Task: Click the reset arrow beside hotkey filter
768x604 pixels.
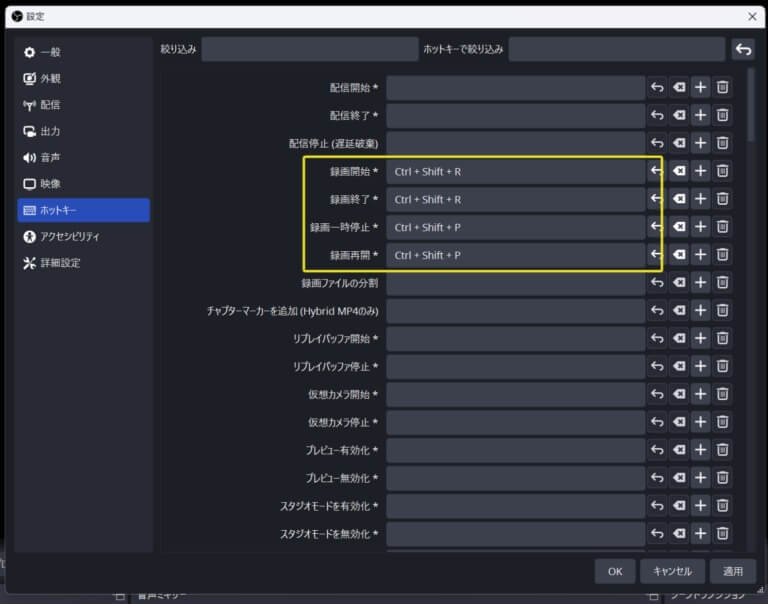Action: click(743, 49)
